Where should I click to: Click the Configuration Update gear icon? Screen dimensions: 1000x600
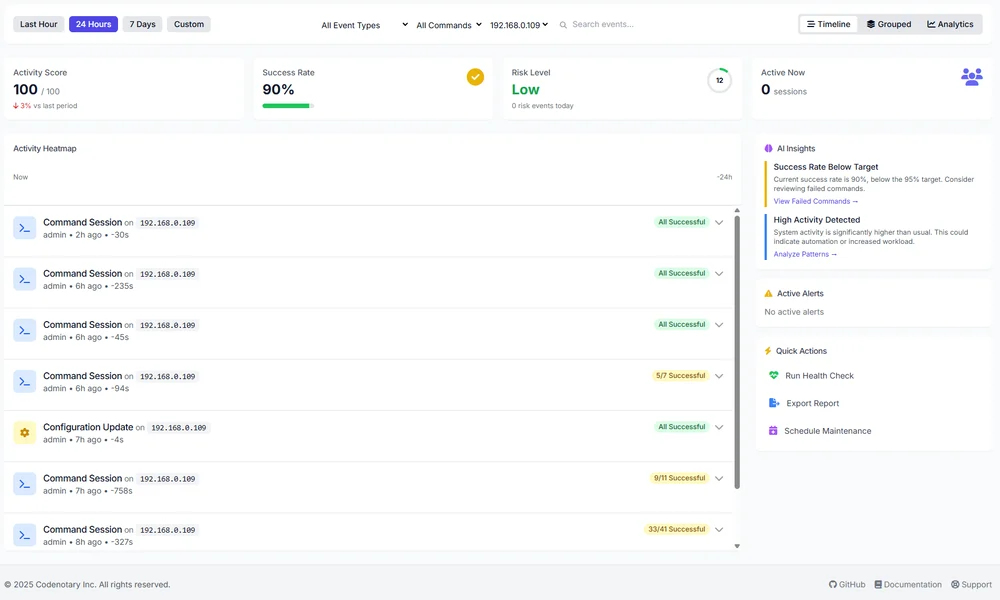pyautogui.click(x=25, y=433)
